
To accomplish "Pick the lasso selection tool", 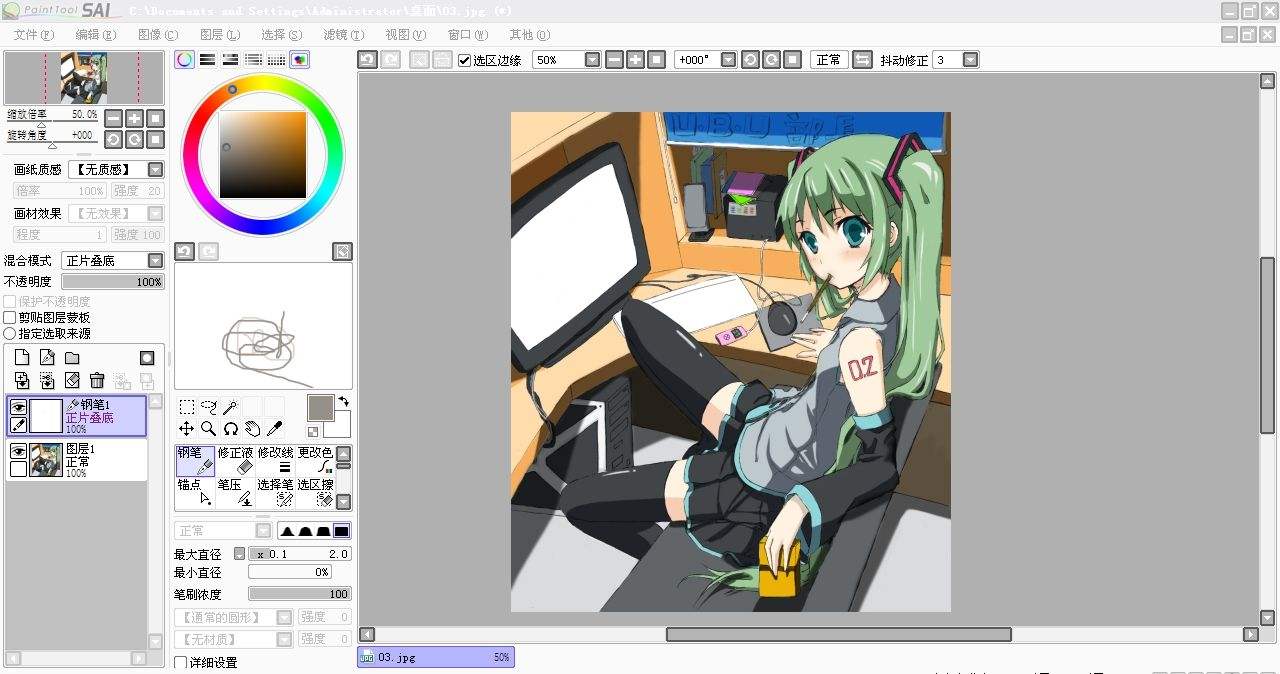I will click(x=208, y=407).
